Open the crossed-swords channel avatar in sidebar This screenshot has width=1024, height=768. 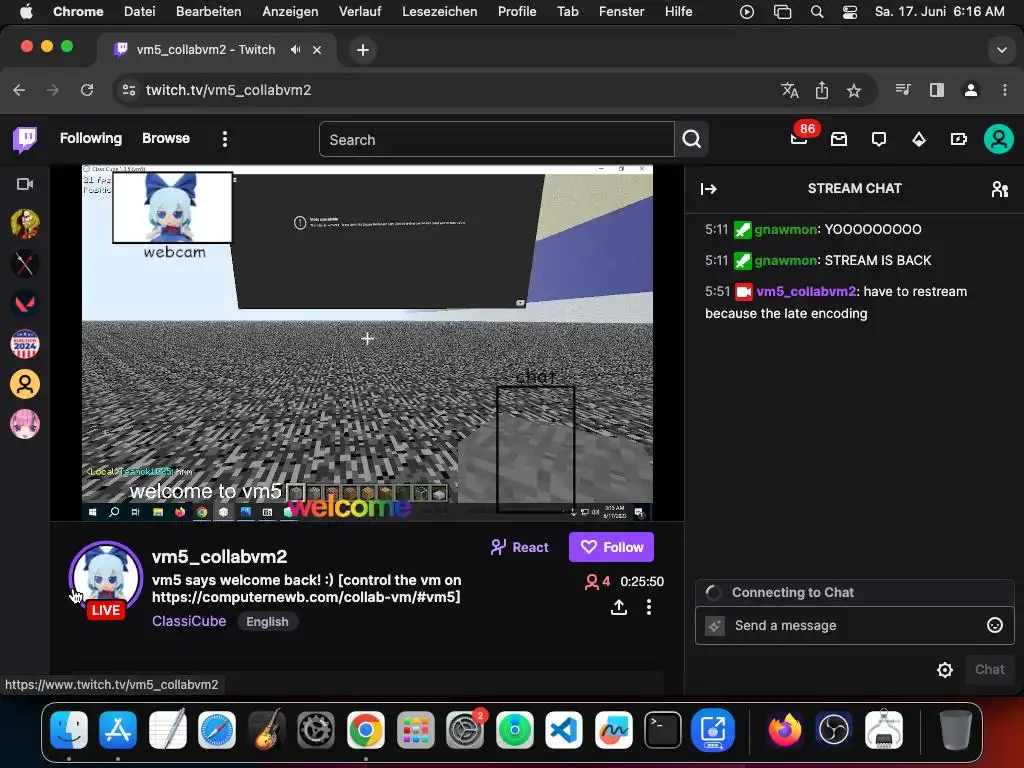click(25, 264)
